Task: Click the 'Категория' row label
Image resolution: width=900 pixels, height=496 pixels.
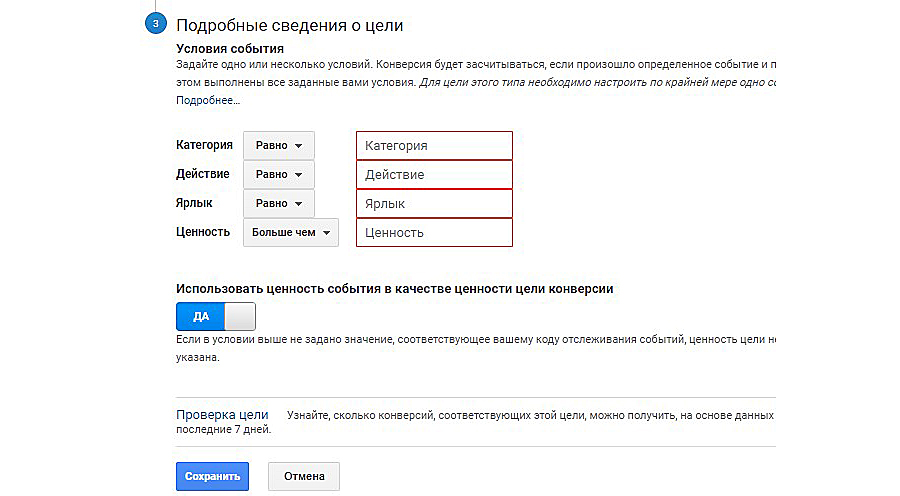Action: tap(204, 145)
